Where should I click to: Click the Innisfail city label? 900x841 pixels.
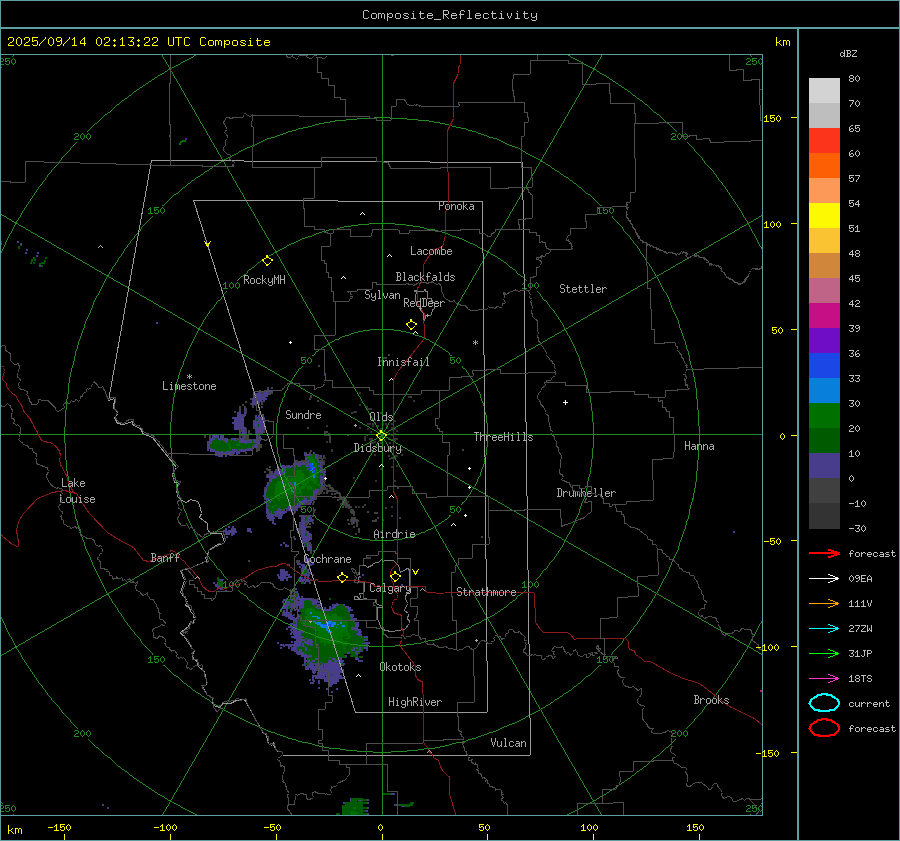coord(403,362)
